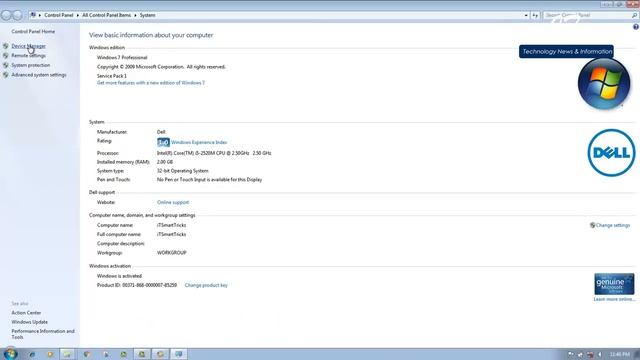Viewport: 640px width, 360px height.
Task: Click 'System' in the address breadcrumb
Action: click(147, 15)
